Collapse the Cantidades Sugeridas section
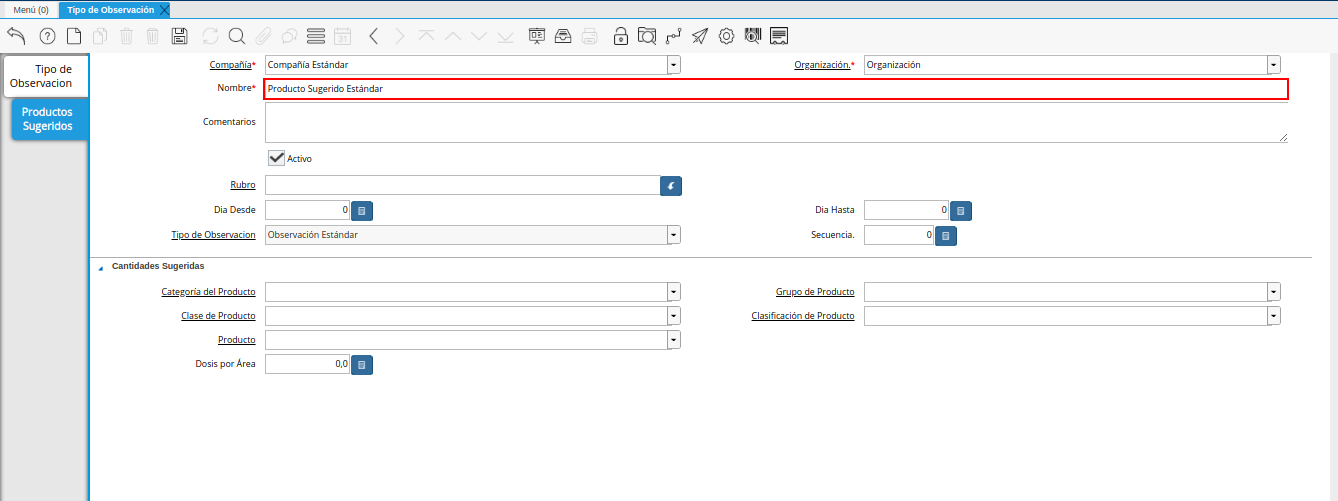 click(100, 268)
